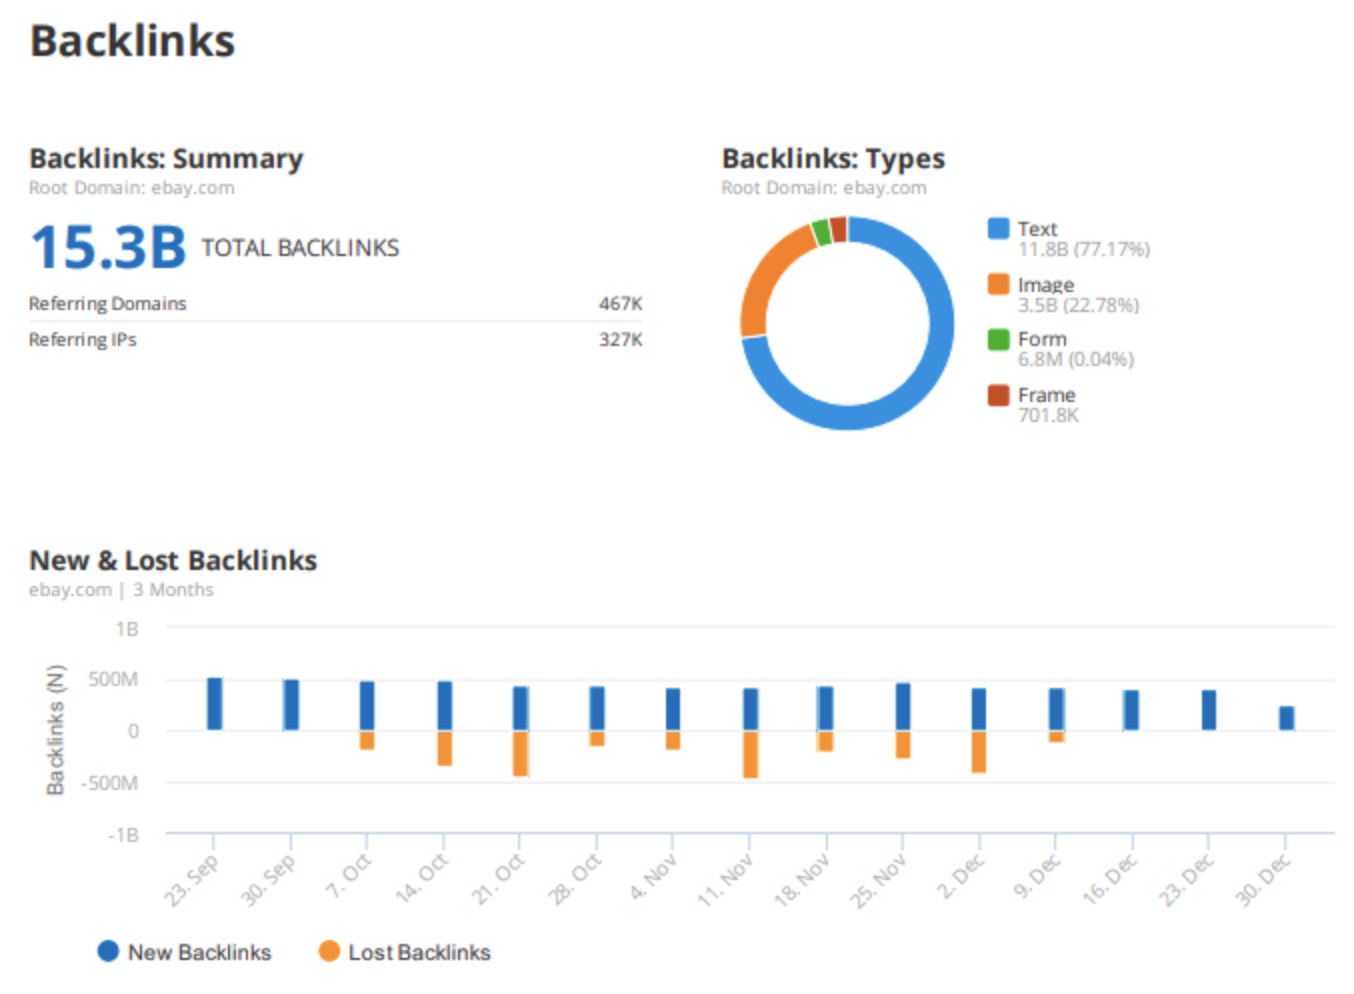This screenshot has width=1354, height=994.
Task: Click the TOTAL BACKLINKS label
Action: [x=300, y=248]
